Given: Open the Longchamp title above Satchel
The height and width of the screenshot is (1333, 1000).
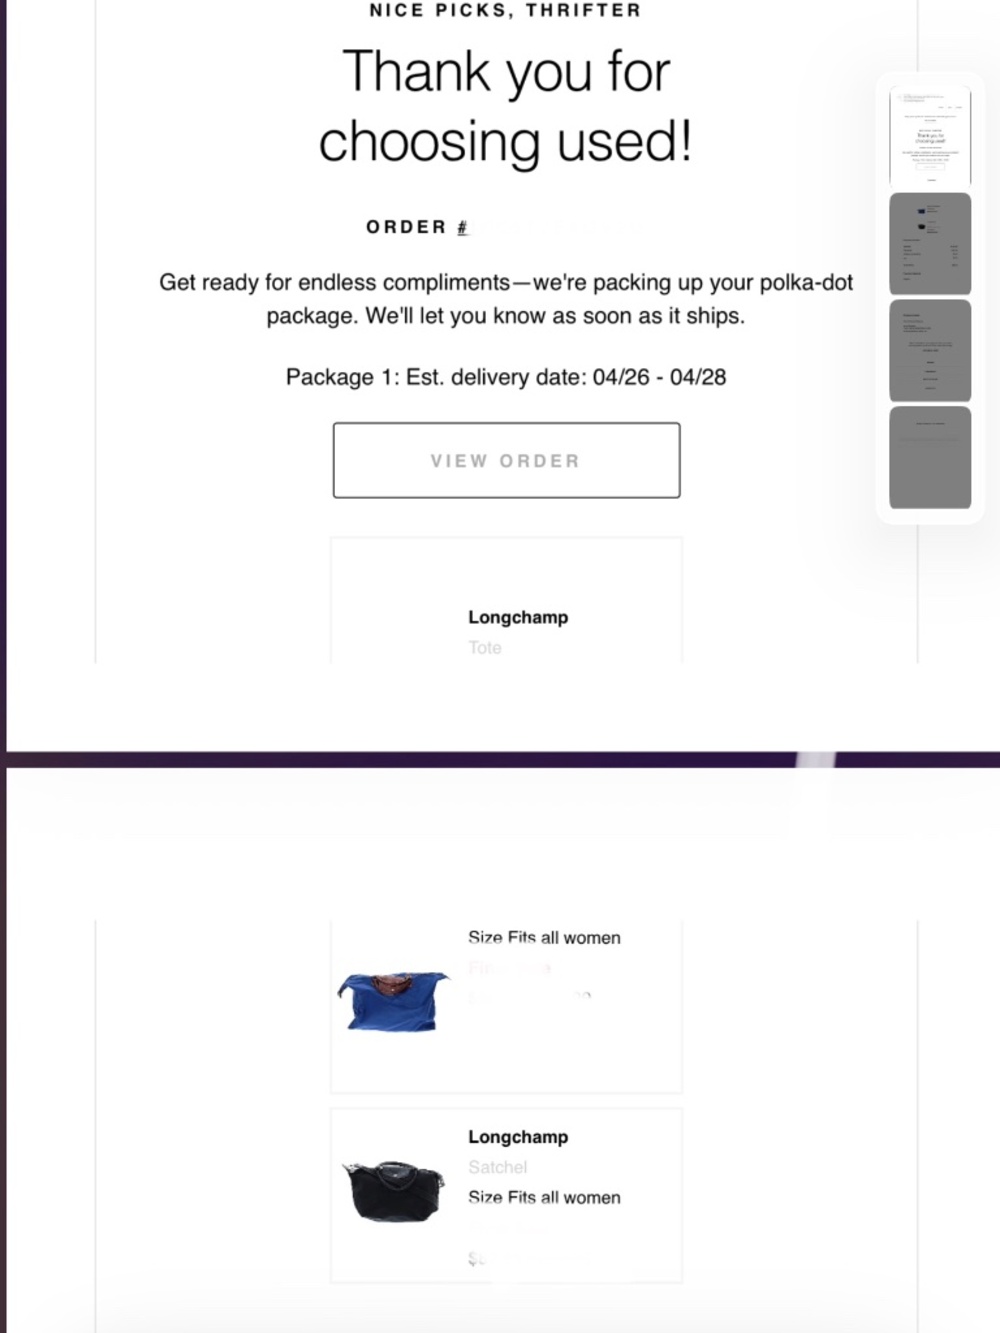Looking at the screenshot, I should click(x=518, y=1137).
